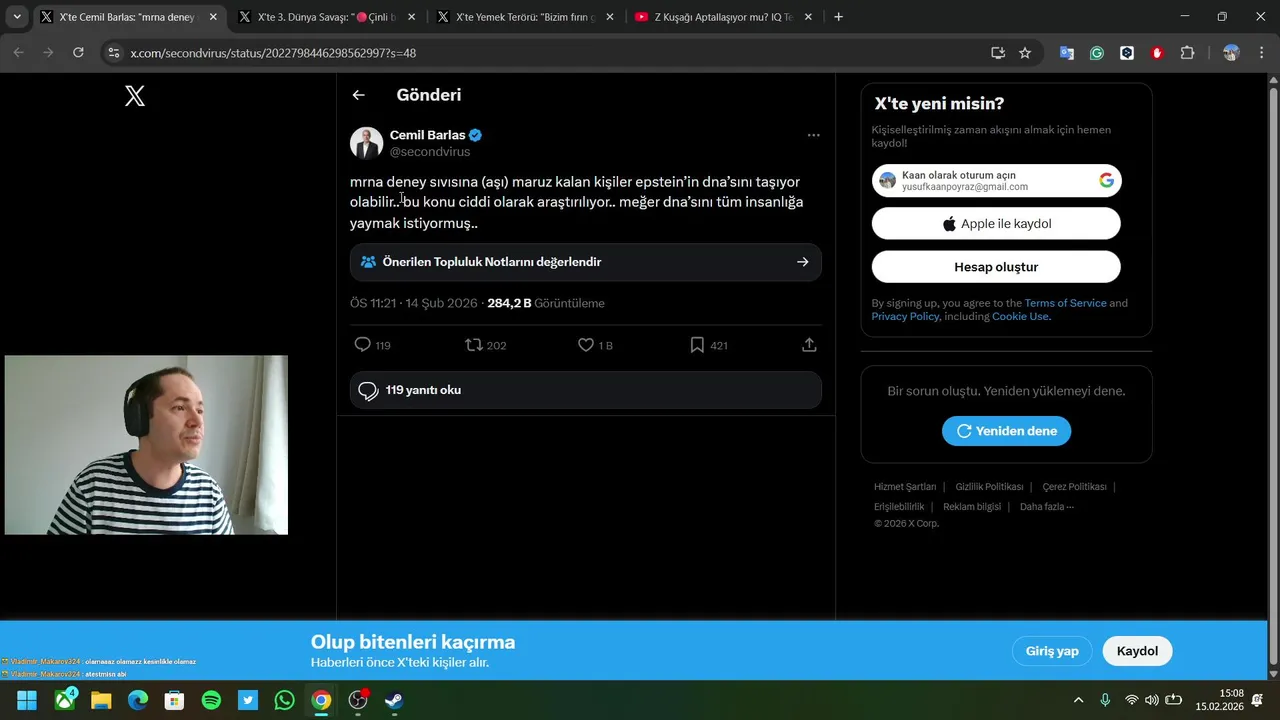
Task: Open Önerilen Topluluk Notlarını değerlendir
Action: click(x=585, y=262)
